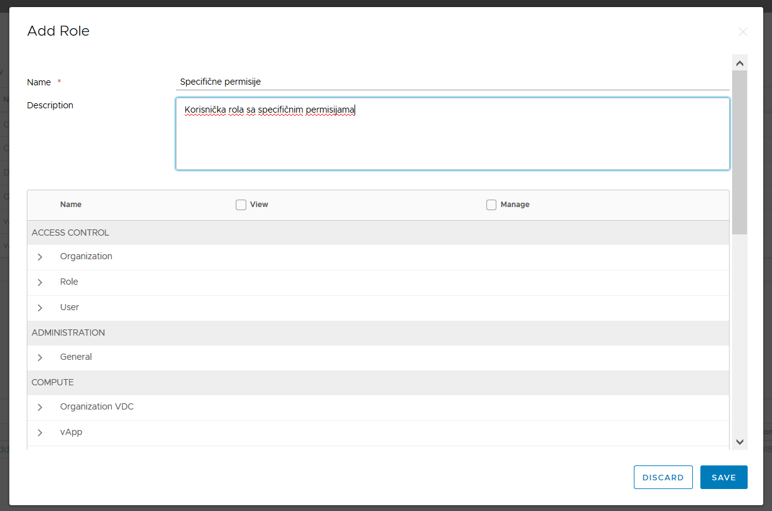Expand the vApp row chevron
Viewport: 772px width, 511px height.
tap(40, 432)
